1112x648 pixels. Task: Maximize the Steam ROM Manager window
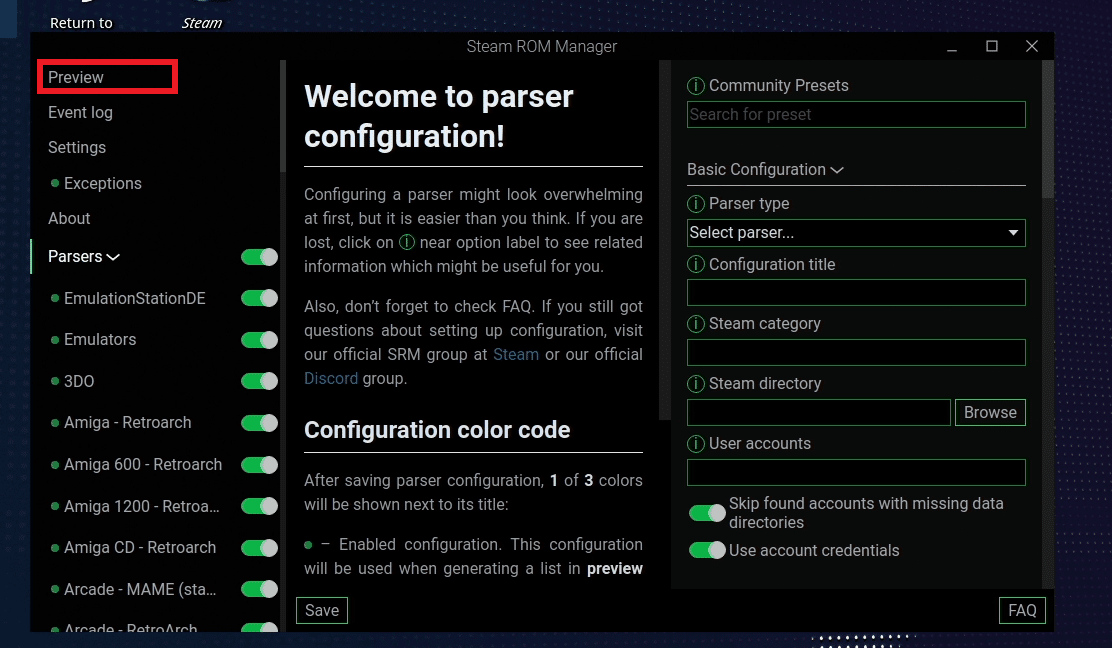point(991,46)
